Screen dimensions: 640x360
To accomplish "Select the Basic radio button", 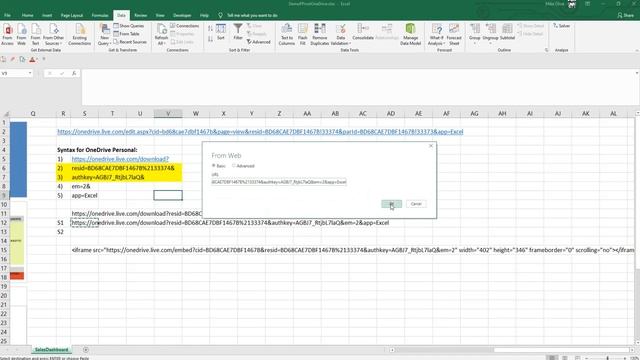I will tap(213, 166).
